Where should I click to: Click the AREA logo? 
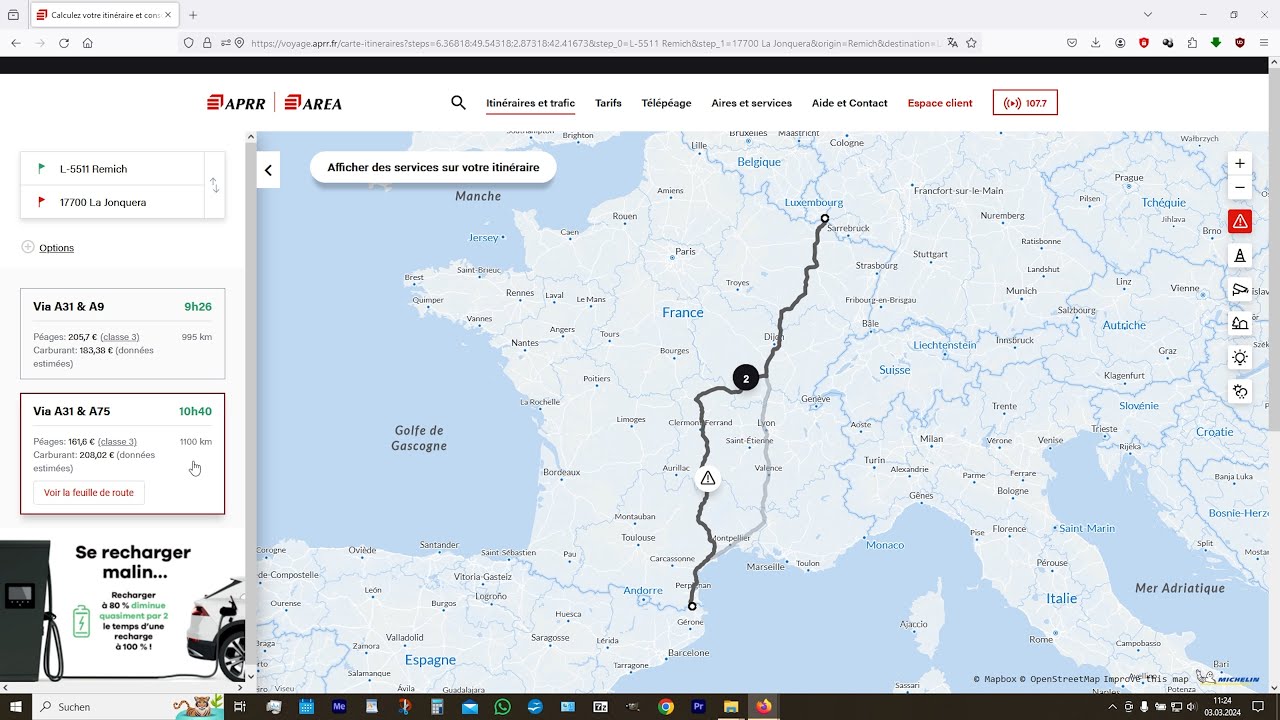pyautogui.click(x=313, y=103)
